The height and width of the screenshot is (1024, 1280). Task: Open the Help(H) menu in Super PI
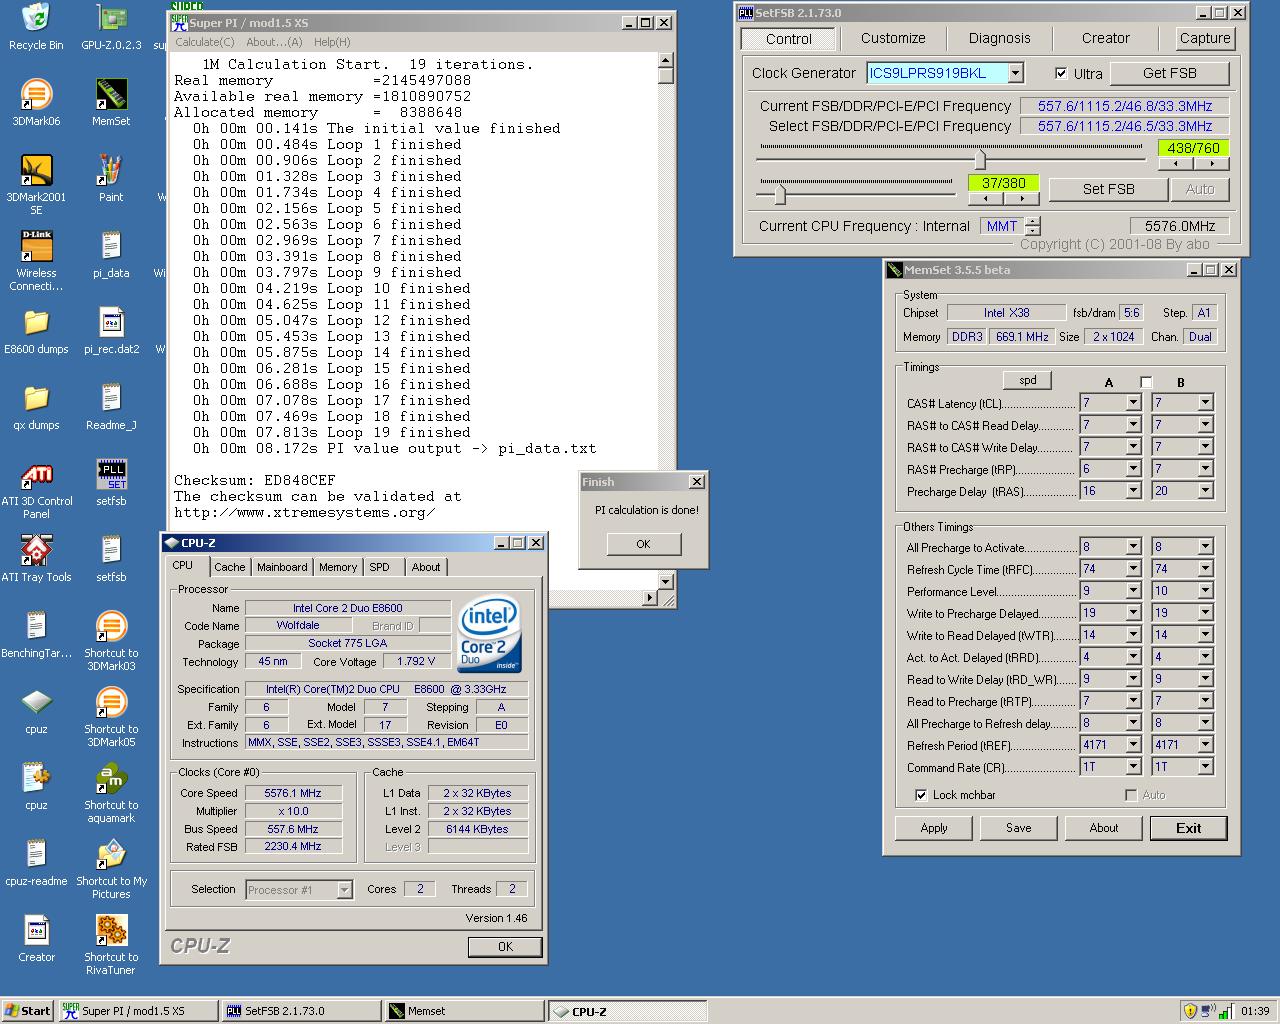click(332, 42)
